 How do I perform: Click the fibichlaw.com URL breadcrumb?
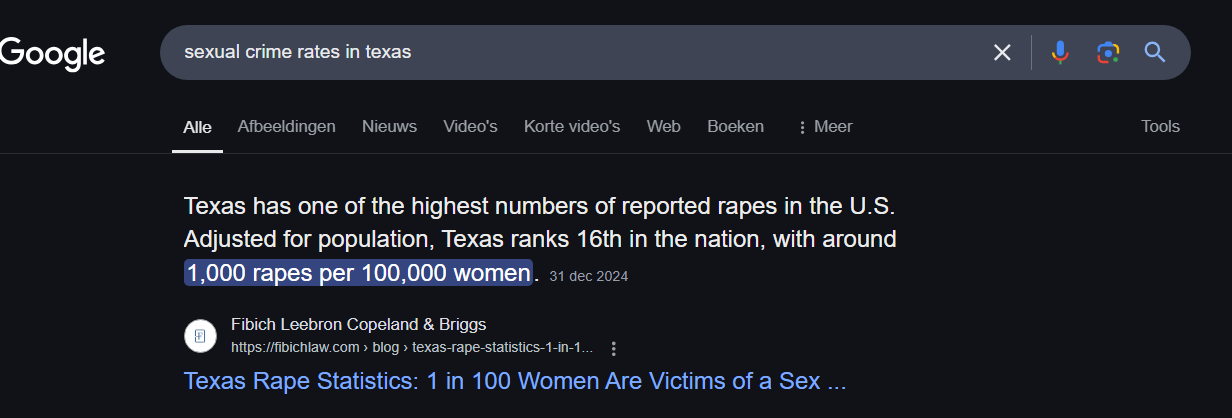(x=412, y=348)
